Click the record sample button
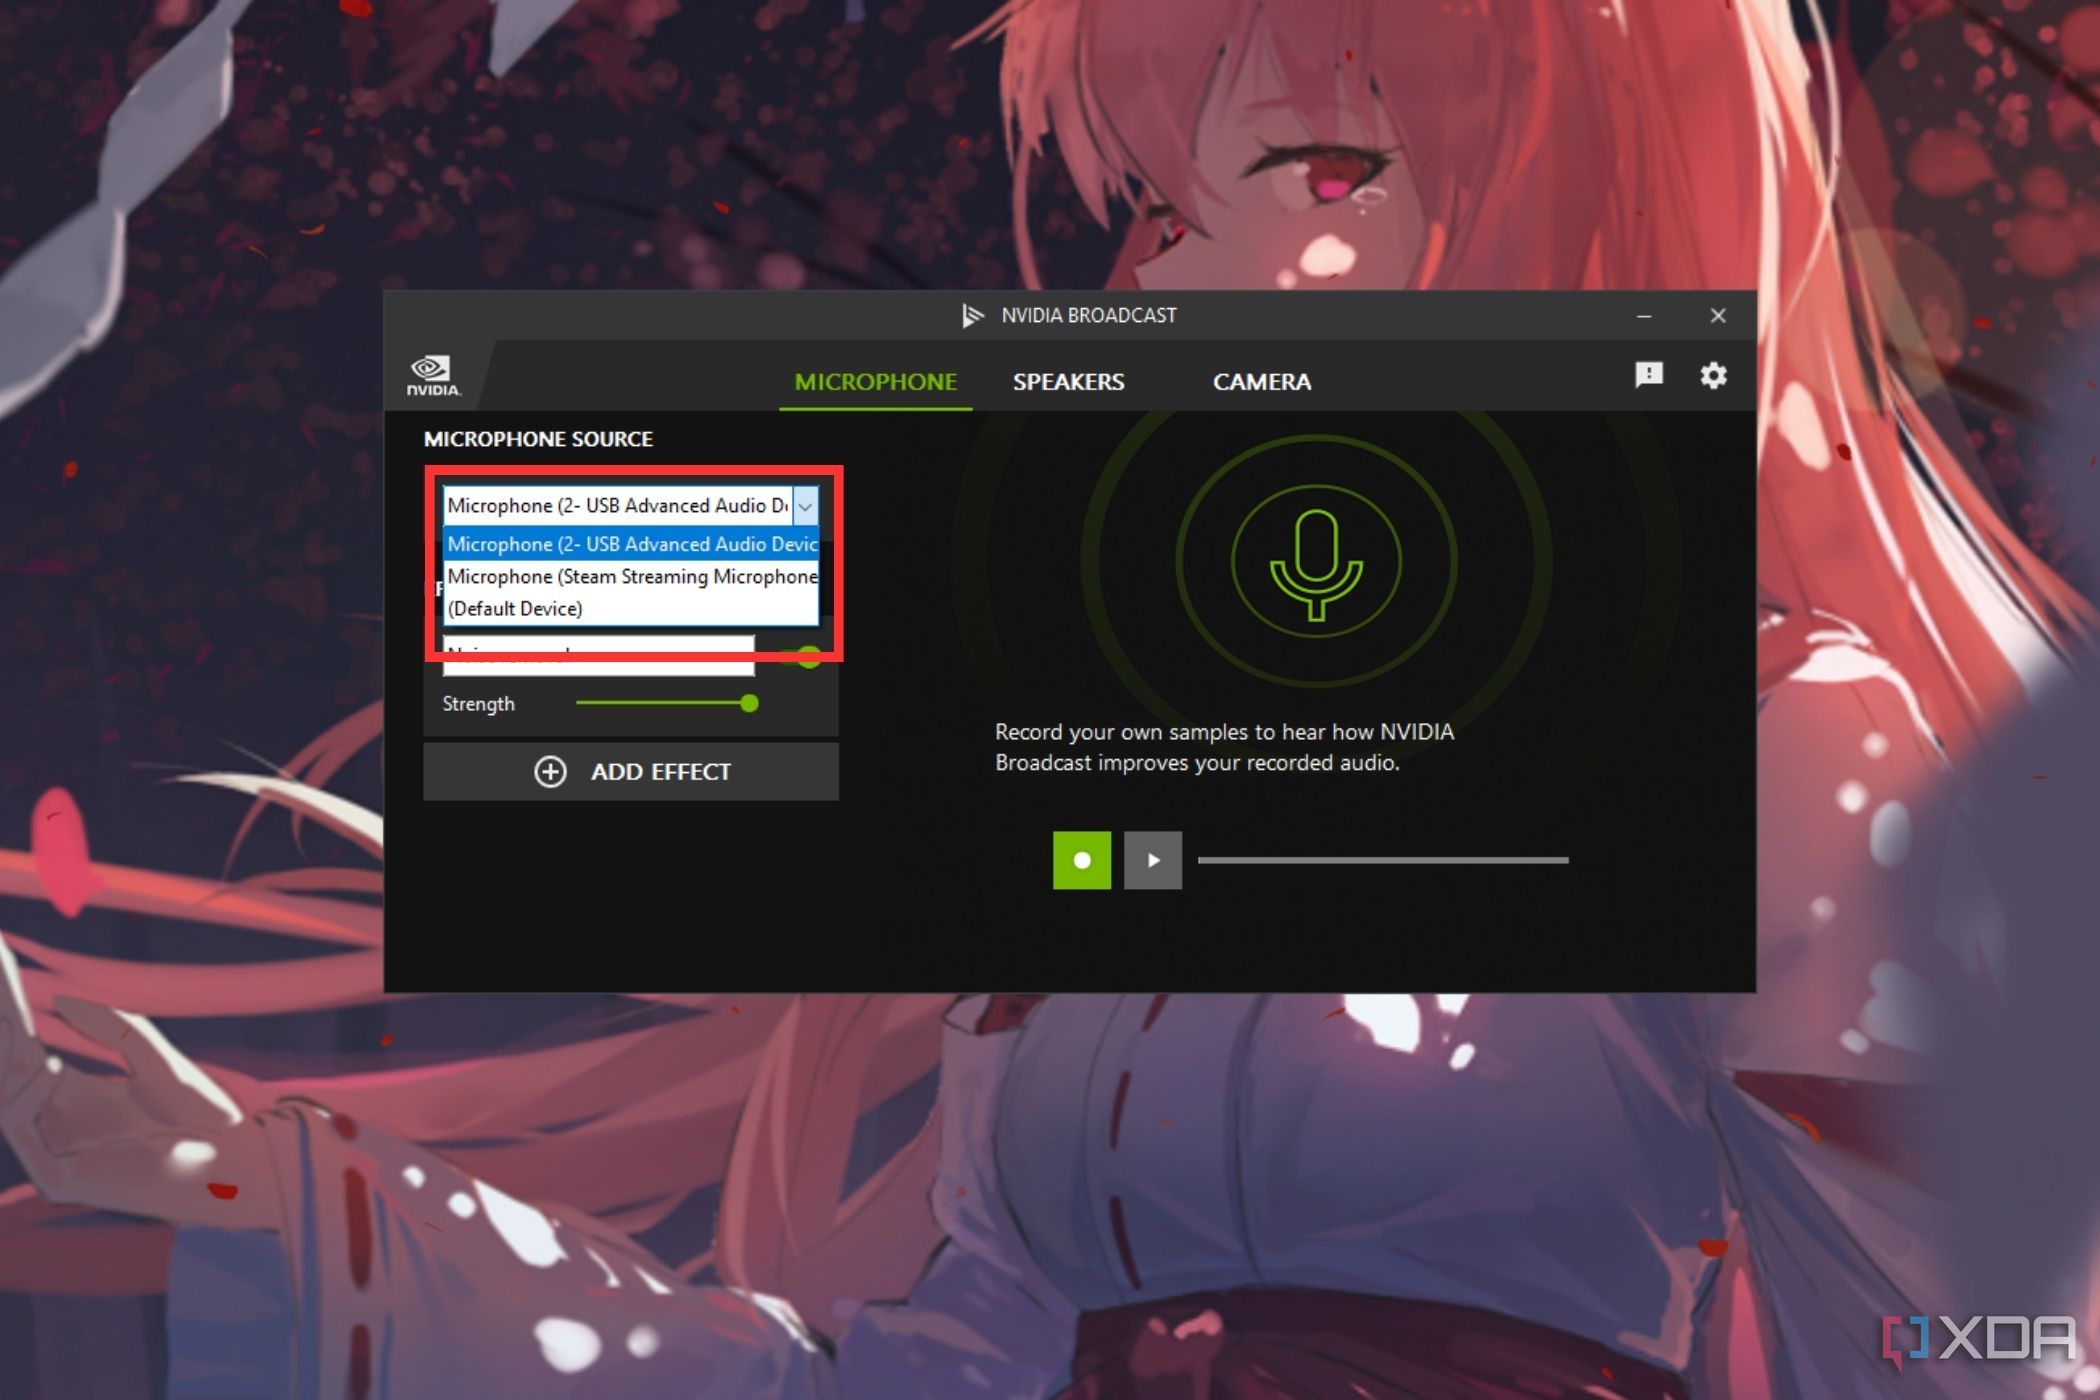This screenshot has height=1400, width=2100. tap(1083, 858)
